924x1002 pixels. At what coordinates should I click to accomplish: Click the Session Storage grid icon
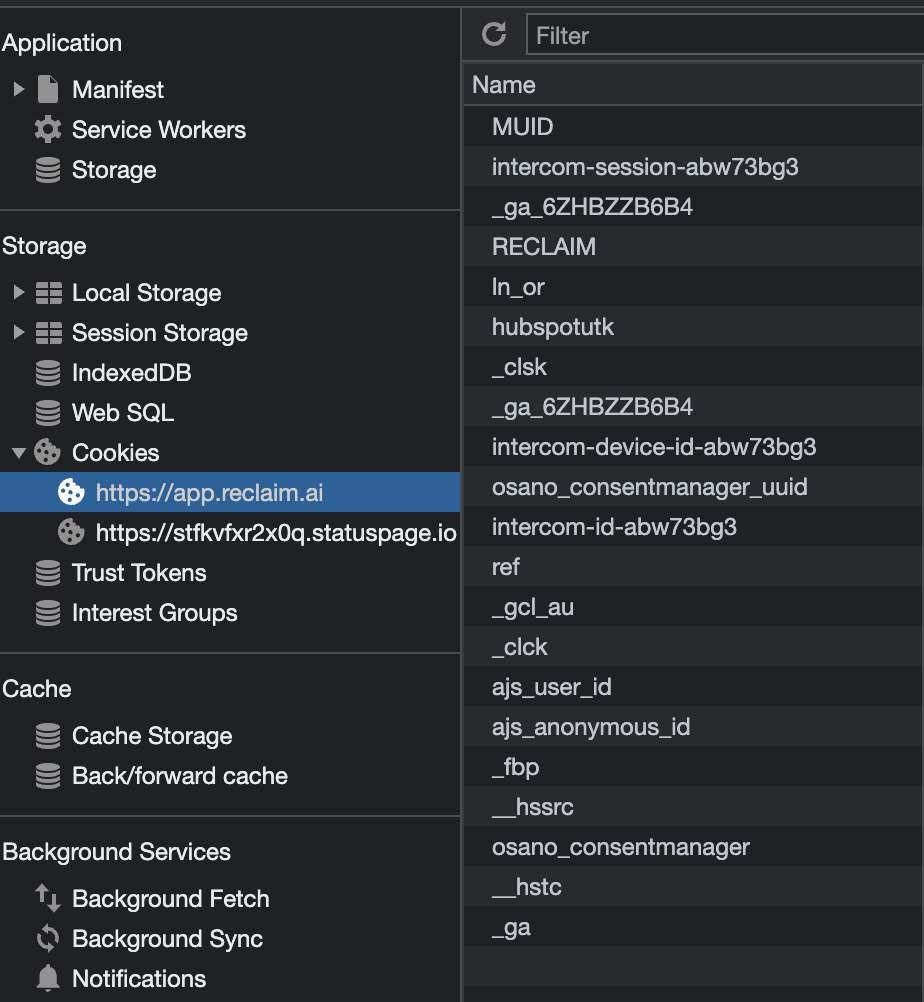(49, 333)
